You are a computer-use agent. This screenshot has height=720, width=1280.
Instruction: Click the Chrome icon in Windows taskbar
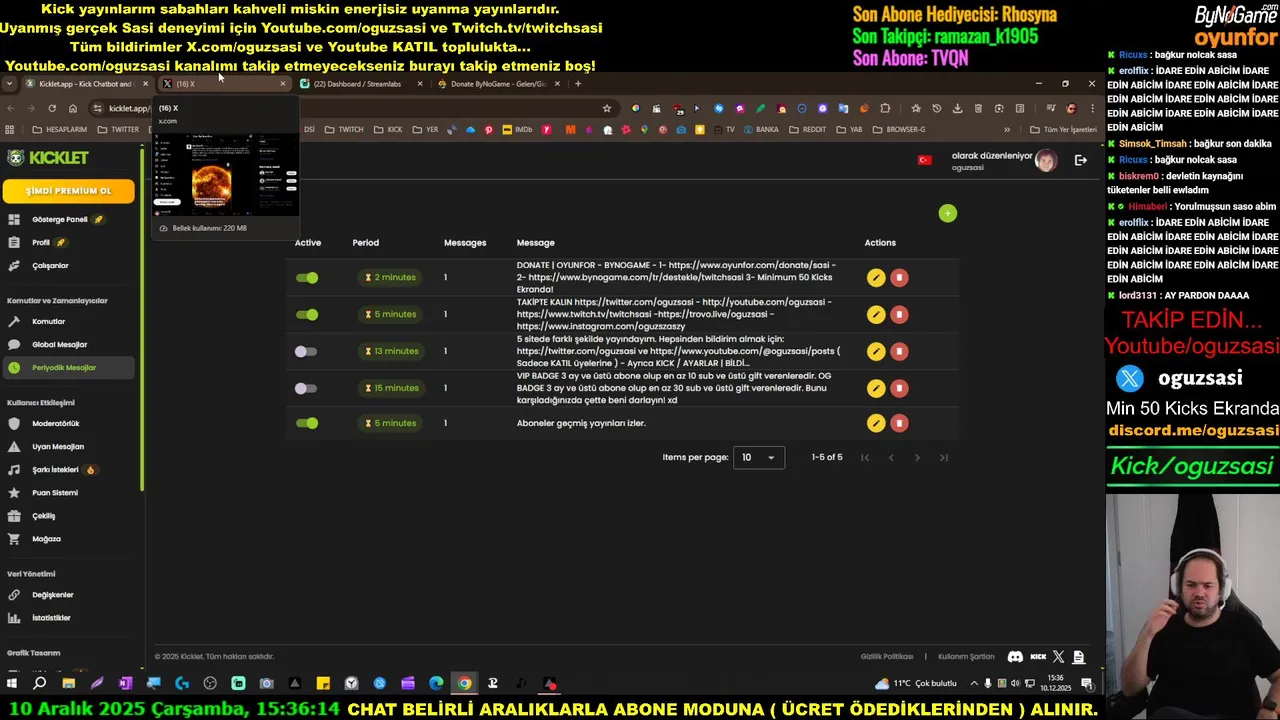tap(464, 684)
